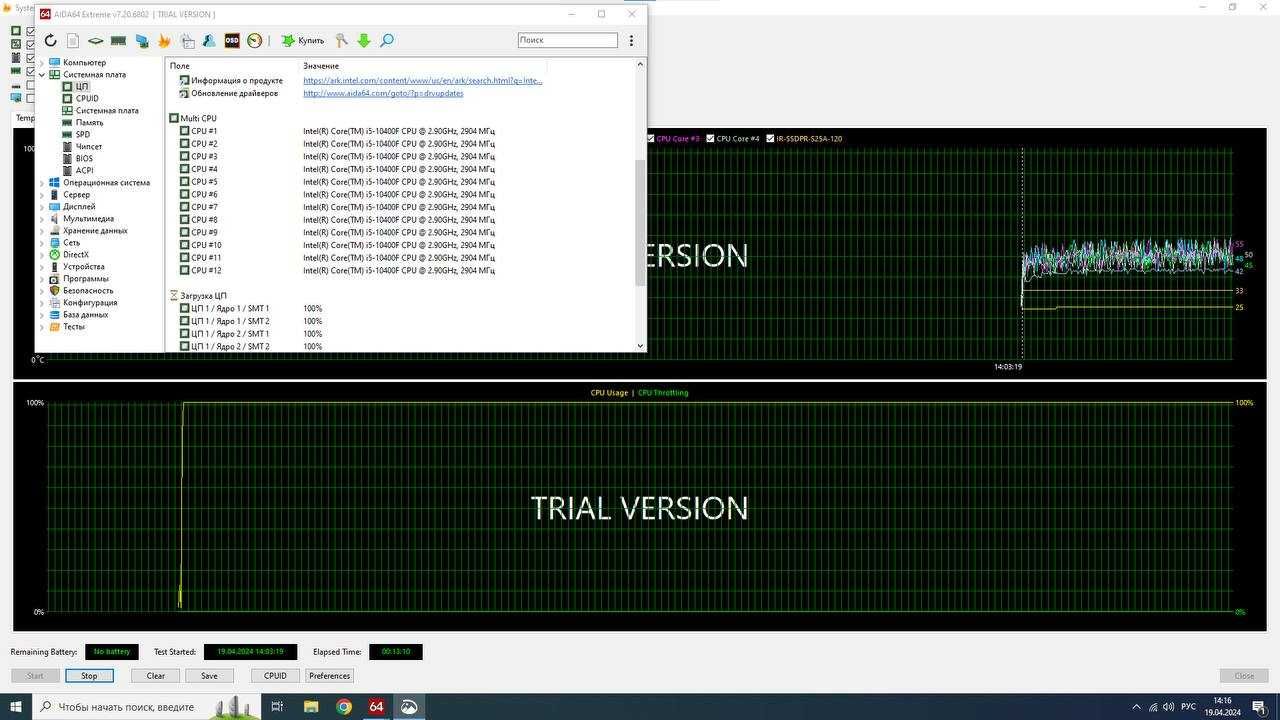Click the benchmark gauge toolbar icon
Screen dimensions: 1280x720
click(255, 40)
